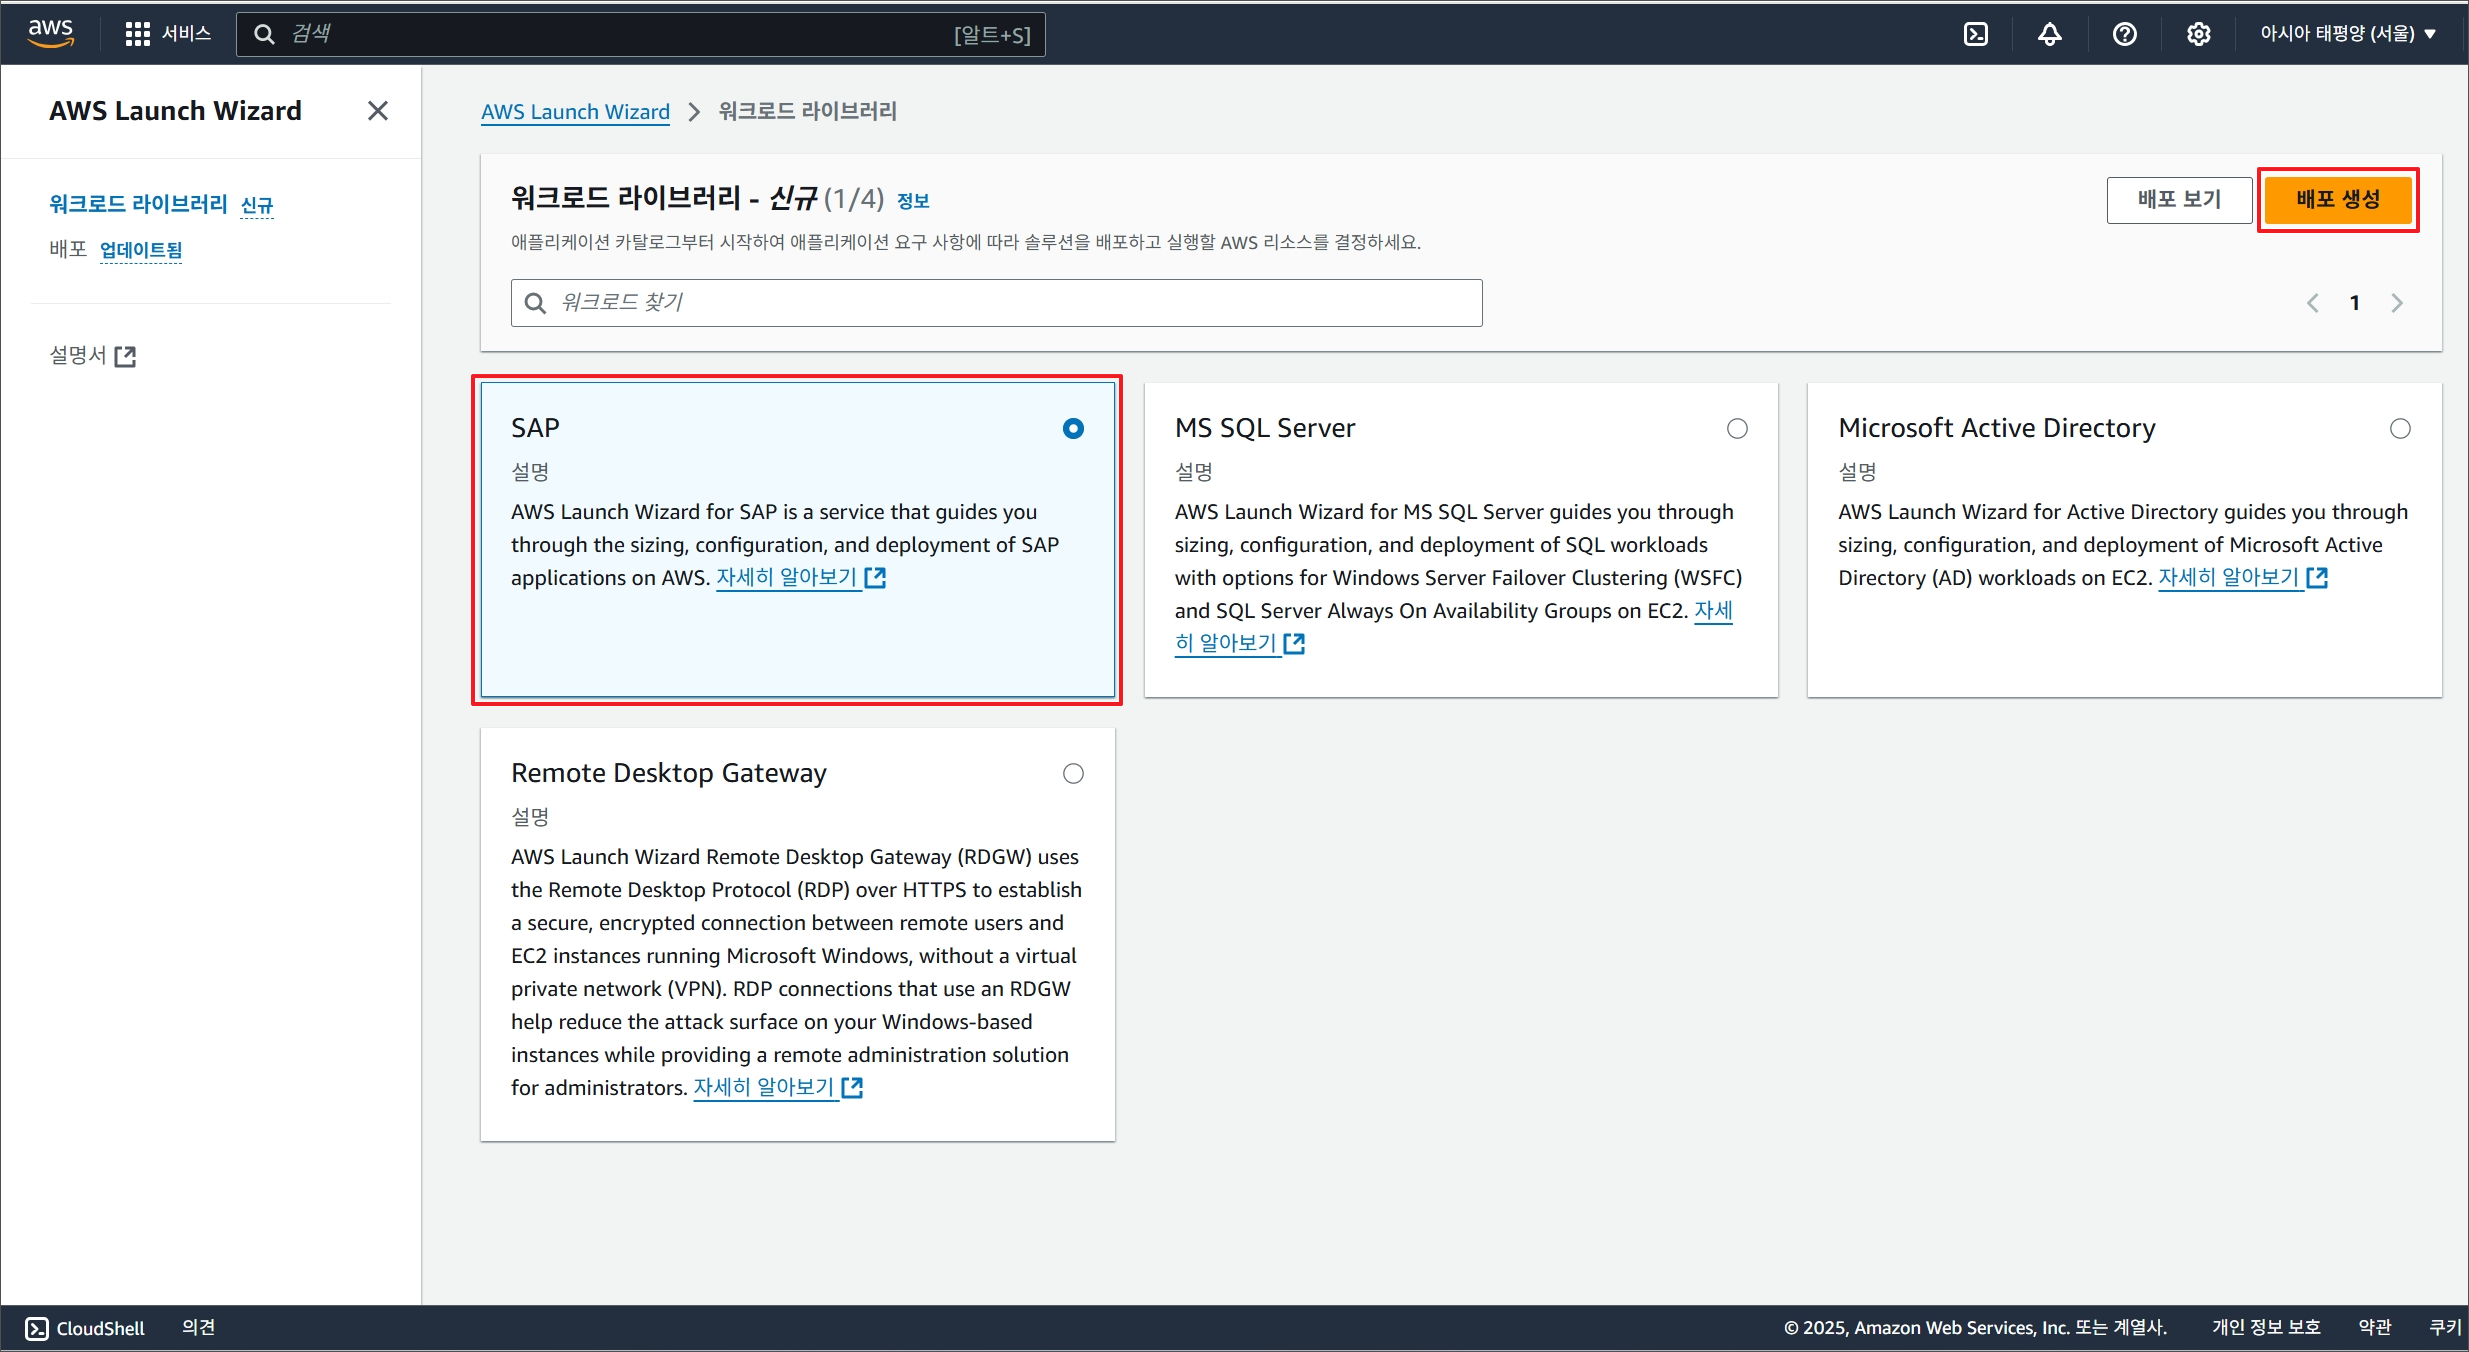This screenshot has height=1352, width=2469.
Task: Click the Microsoft Active Directory card title
Action: click(x=1997, y=428)
